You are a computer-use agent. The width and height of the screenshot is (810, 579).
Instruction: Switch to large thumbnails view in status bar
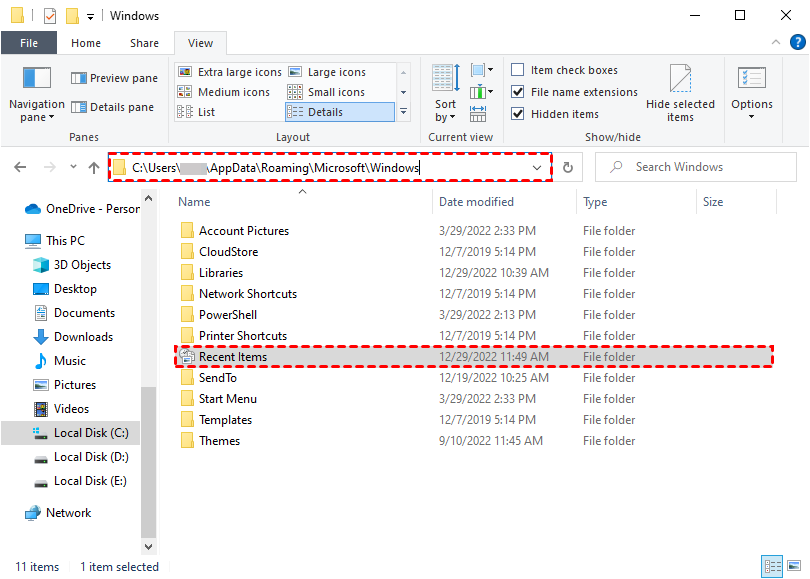794,566
